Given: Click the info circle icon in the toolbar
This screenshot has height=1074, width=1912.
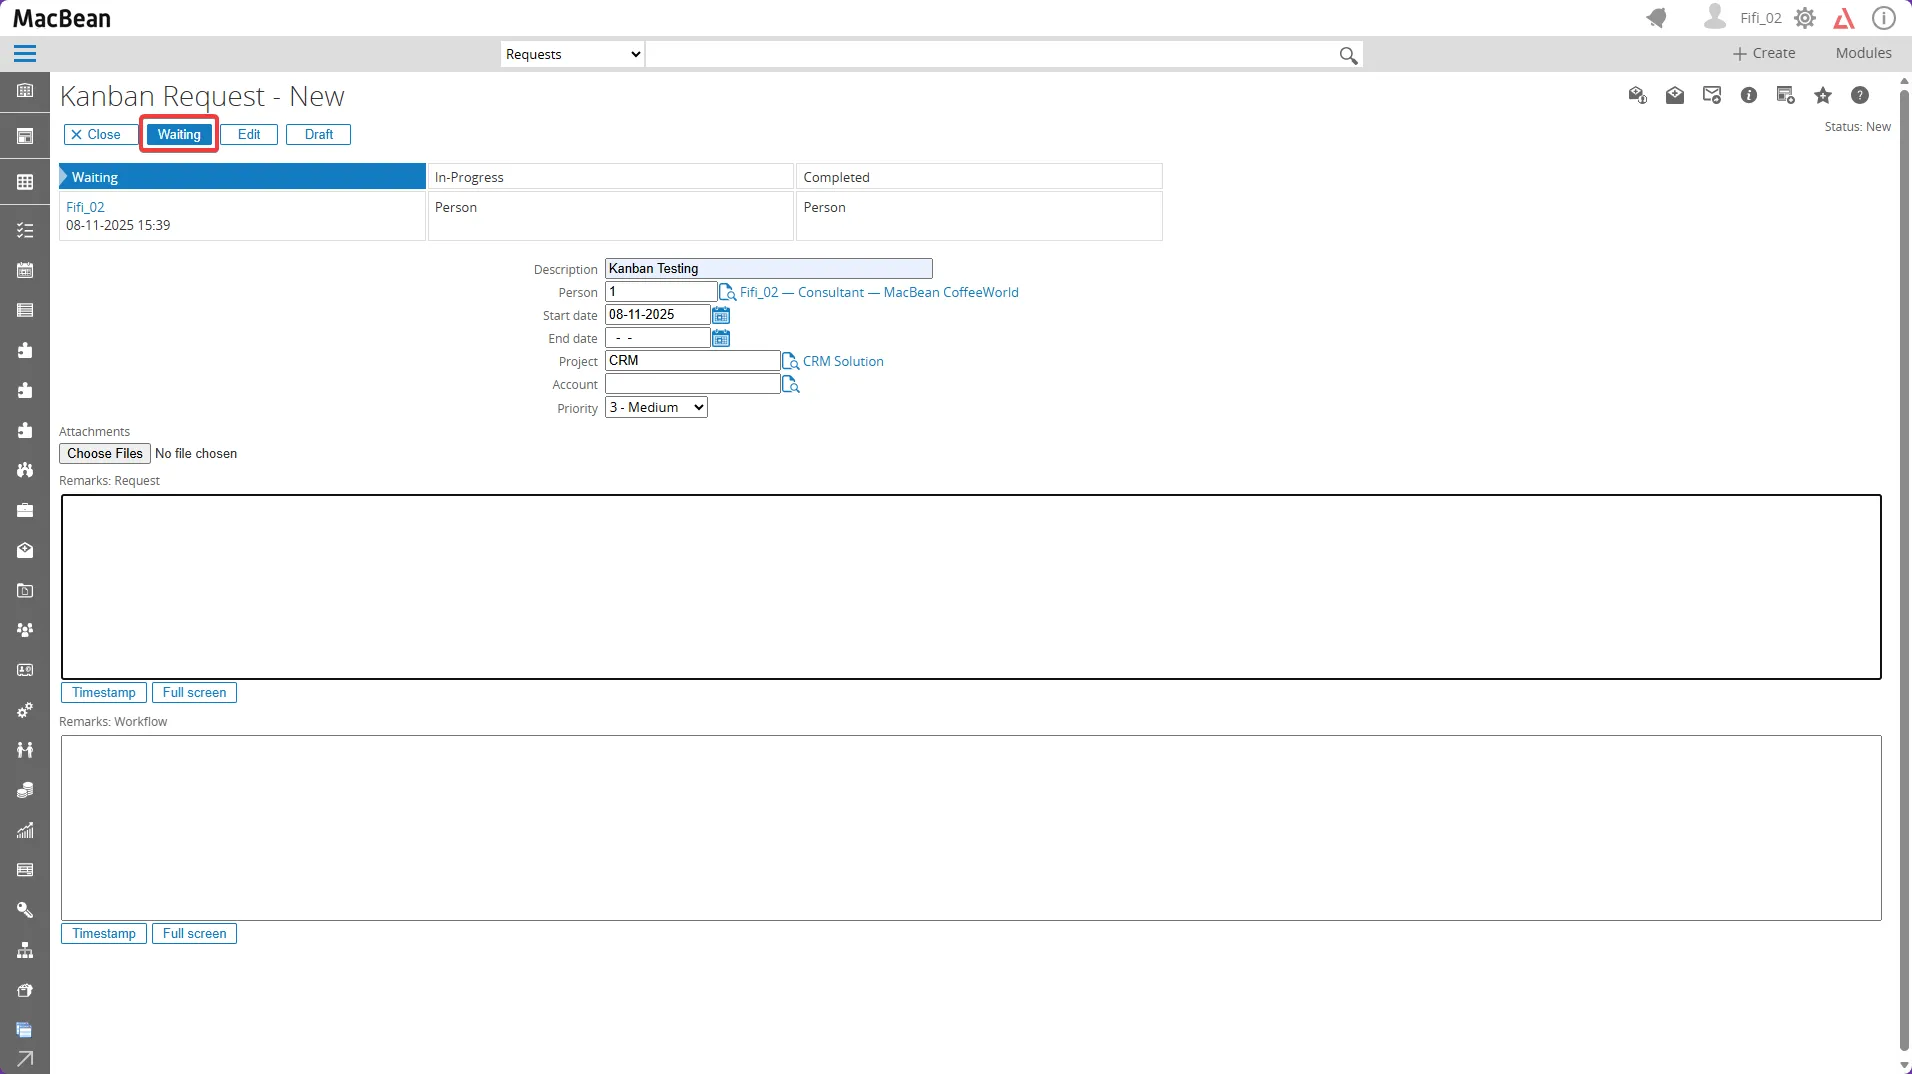Looking at the screenshot, I should tap(1748, 95).
